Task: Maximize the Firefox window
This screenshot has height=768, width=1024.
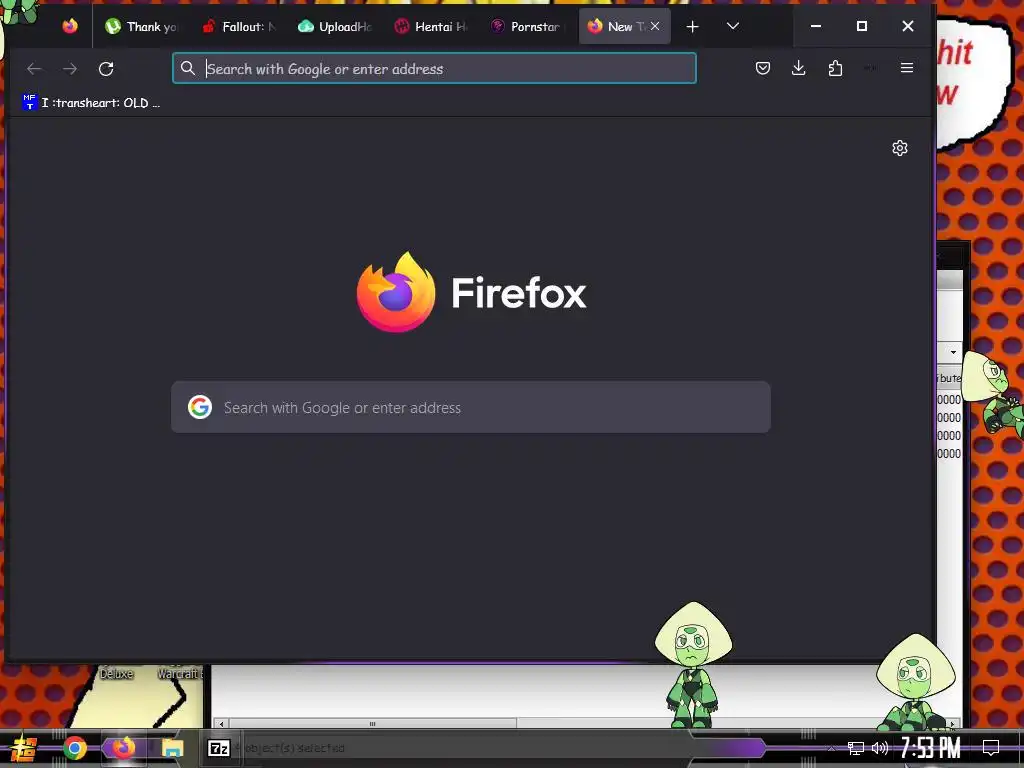Action: 861,26
